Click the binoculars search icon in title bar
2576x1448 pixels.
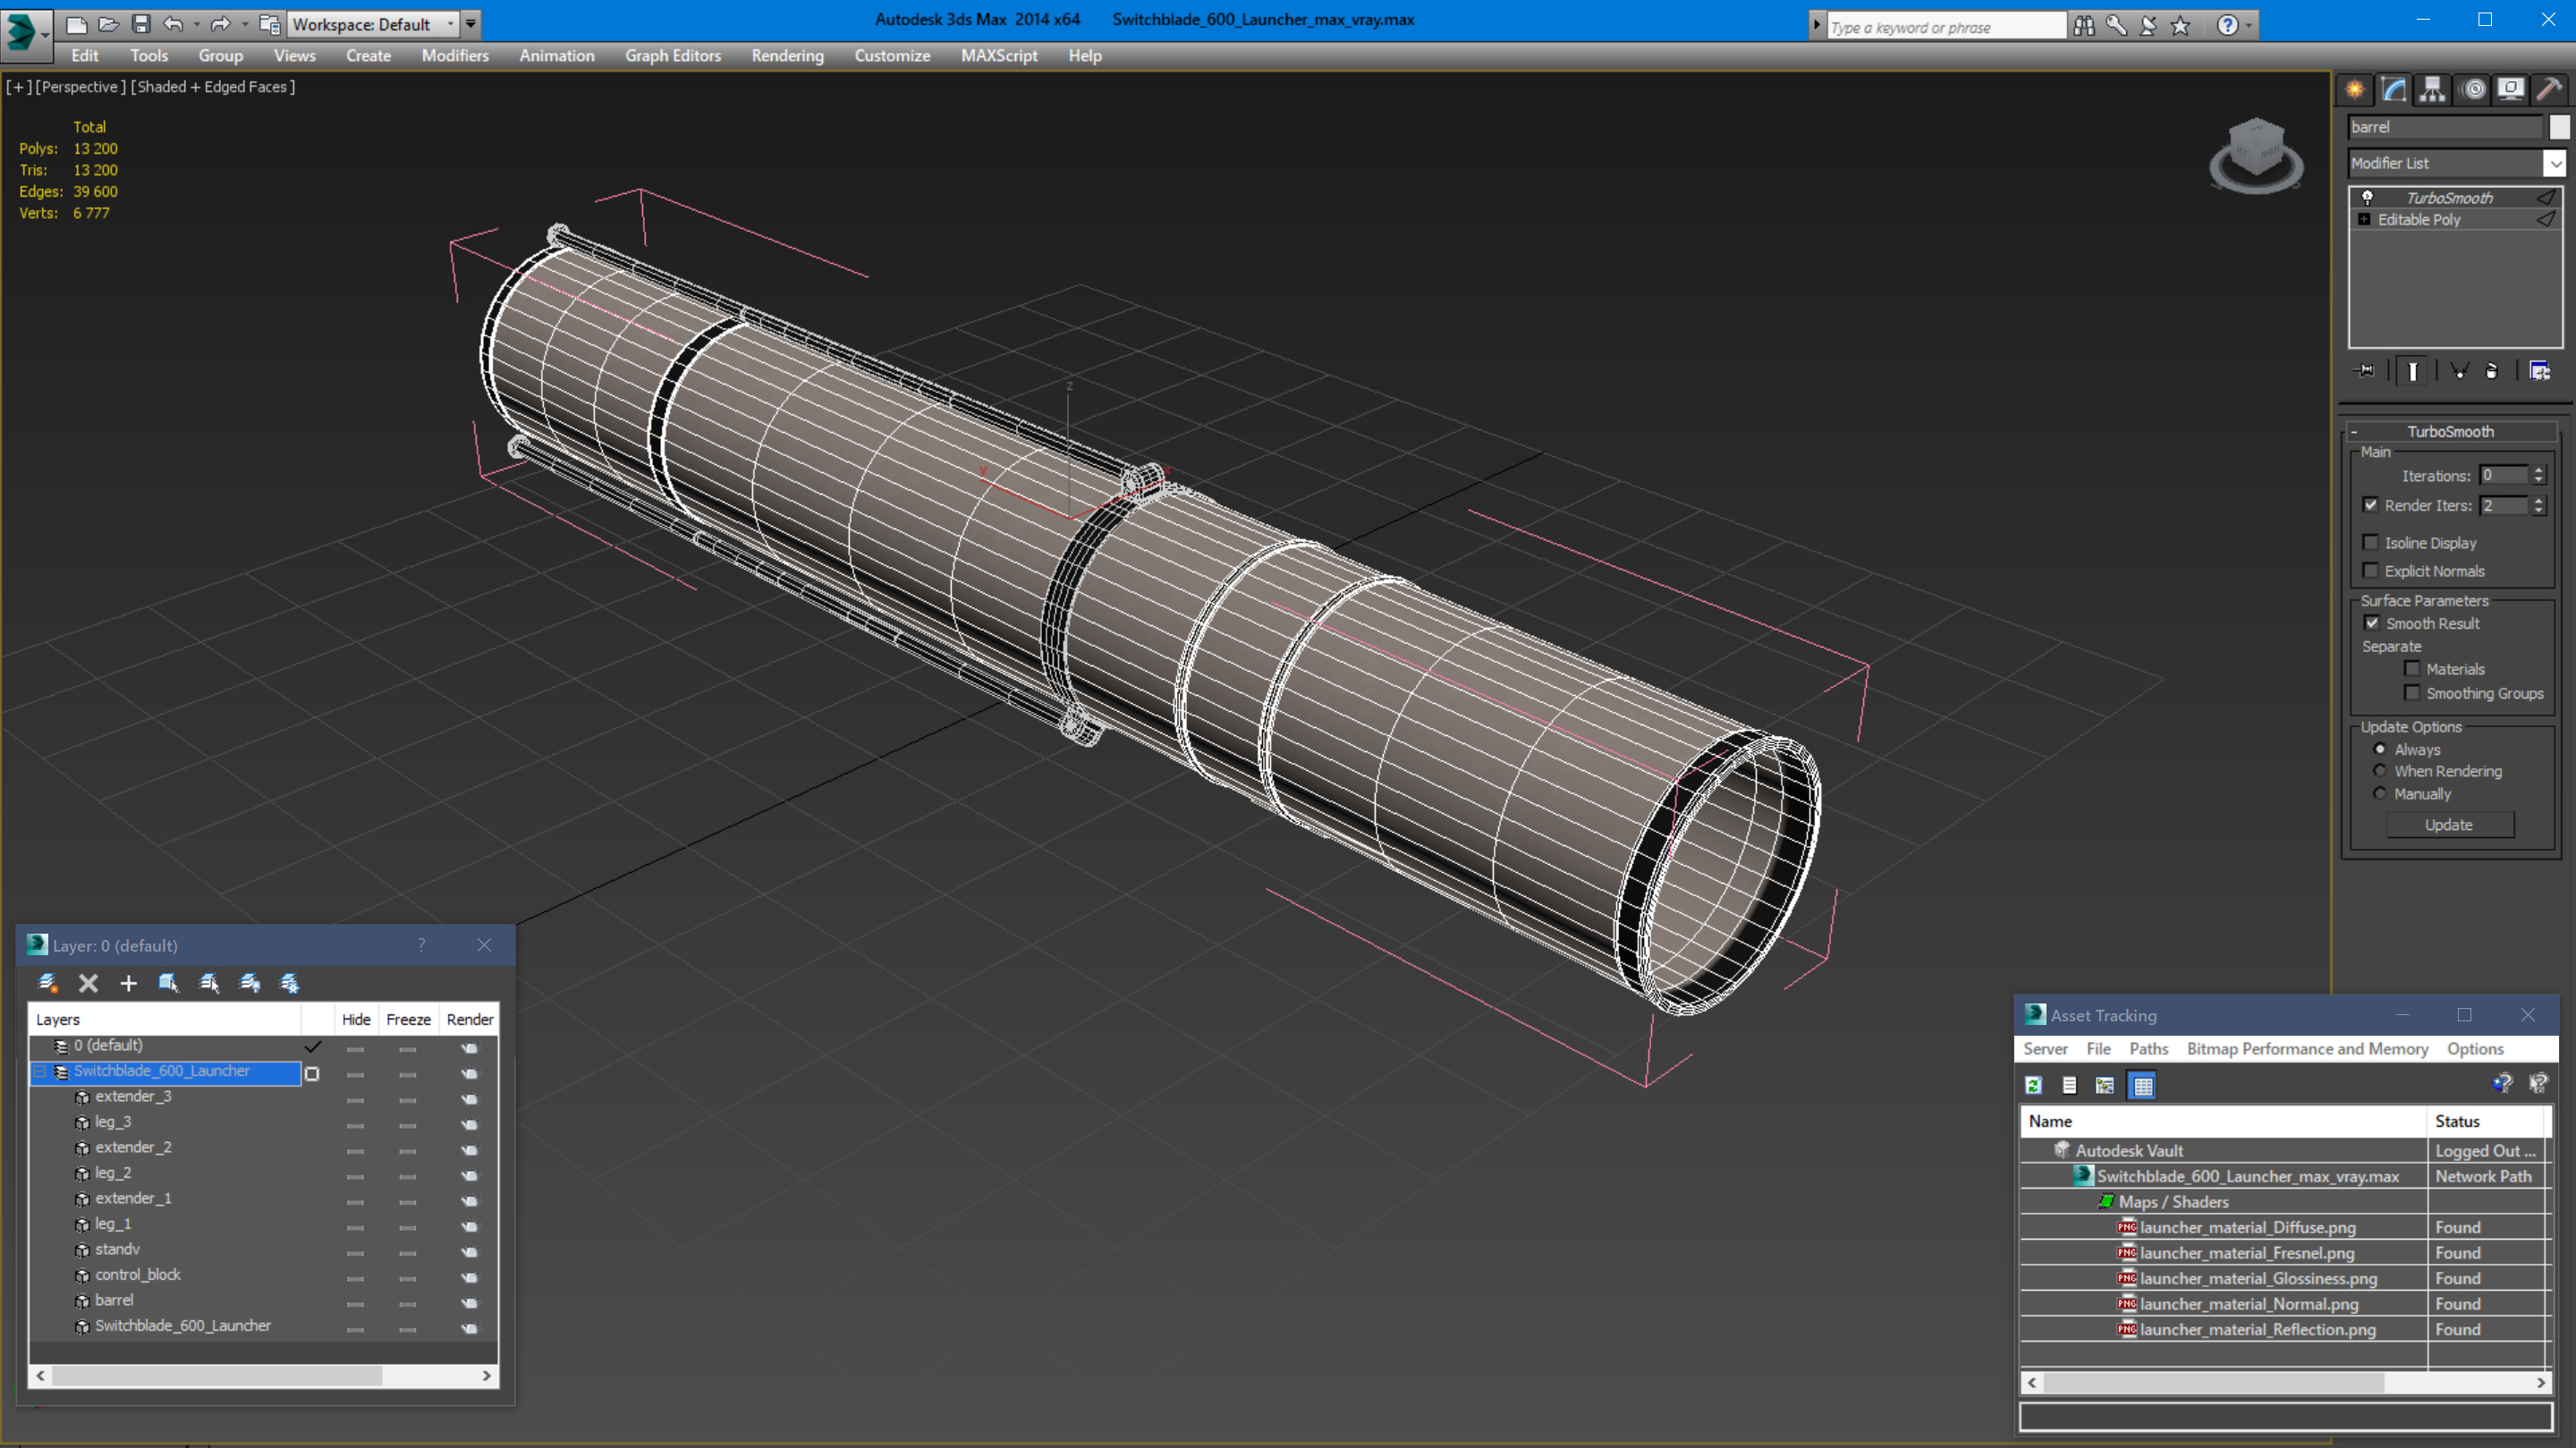point(2084,26)
